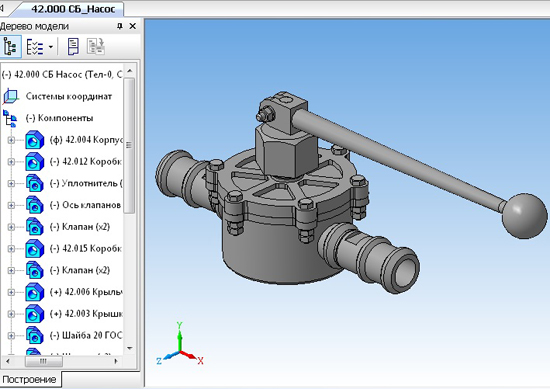Select the 42.003 Крышка tree item
The width and height of the screenshot is (550, 389).
[86, 314]
